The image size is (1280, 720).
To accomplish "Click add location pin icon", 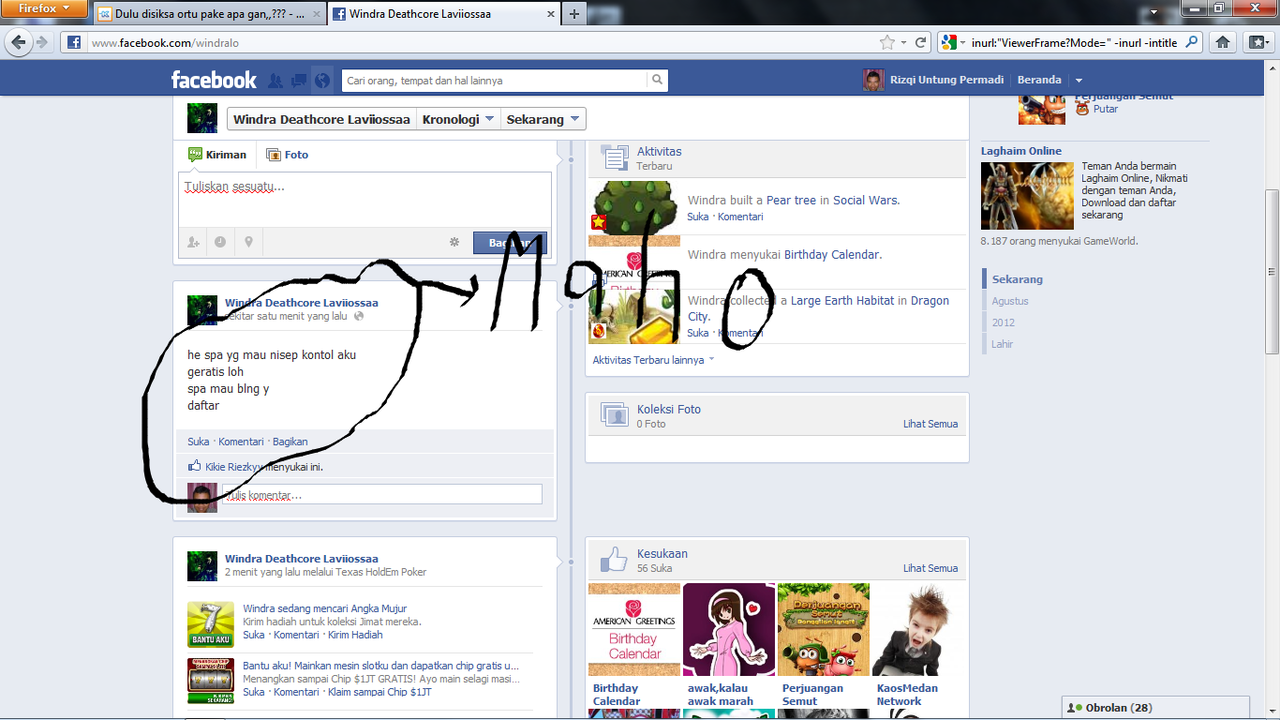I will coord(248,242).
